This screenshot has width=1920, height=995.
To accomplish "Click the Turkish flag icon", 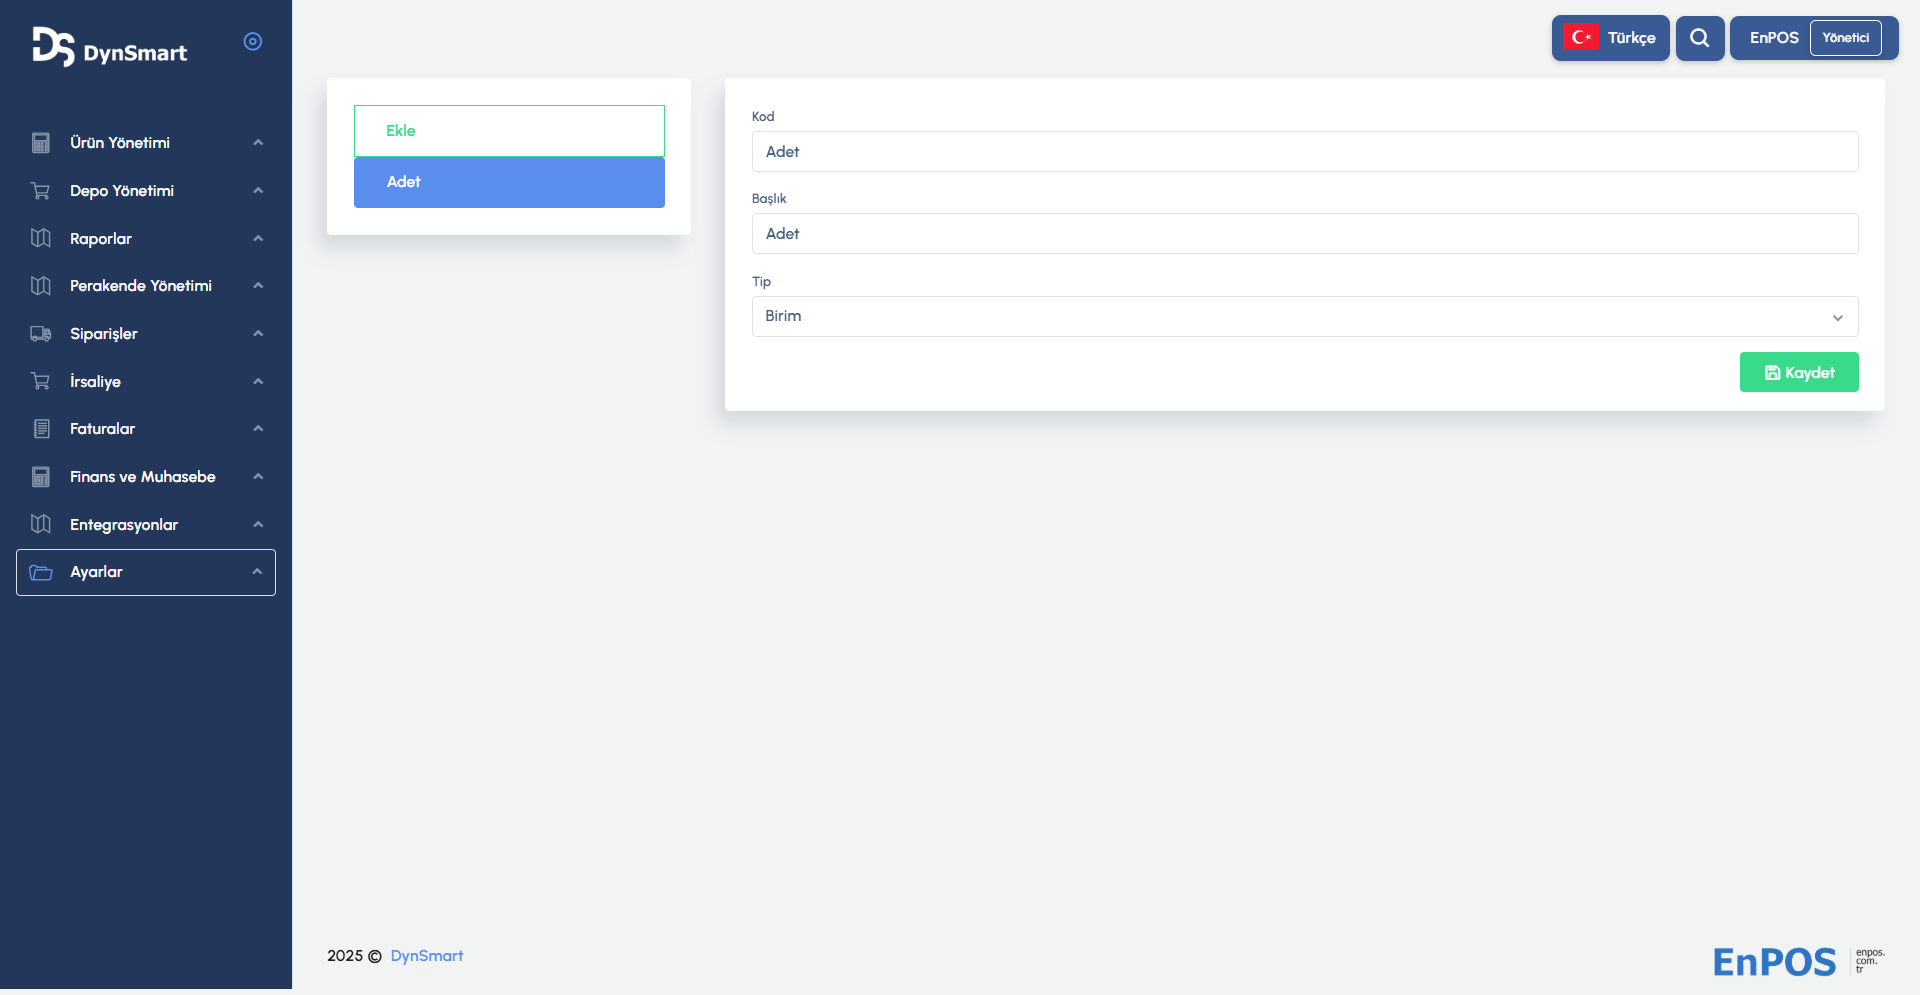I will tap(1581, 38).
